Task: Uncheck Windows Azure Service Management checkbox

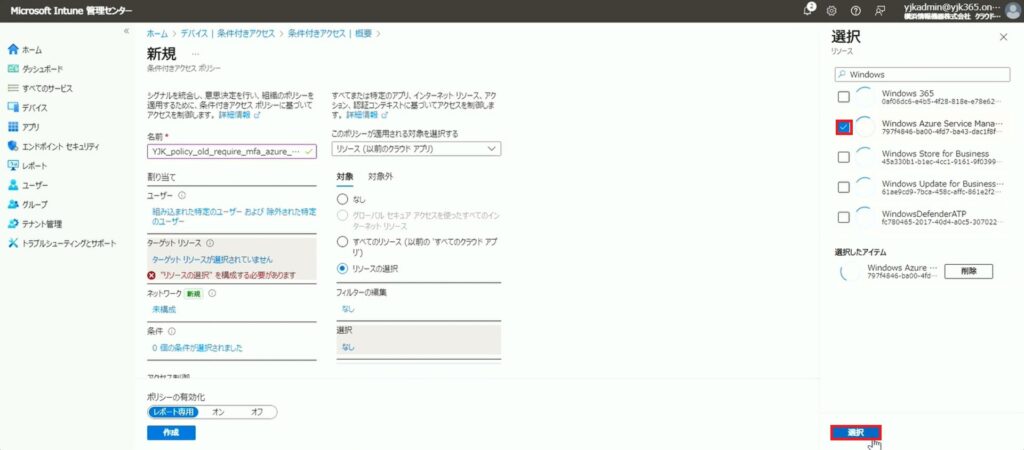Action: tap(844, 127)
